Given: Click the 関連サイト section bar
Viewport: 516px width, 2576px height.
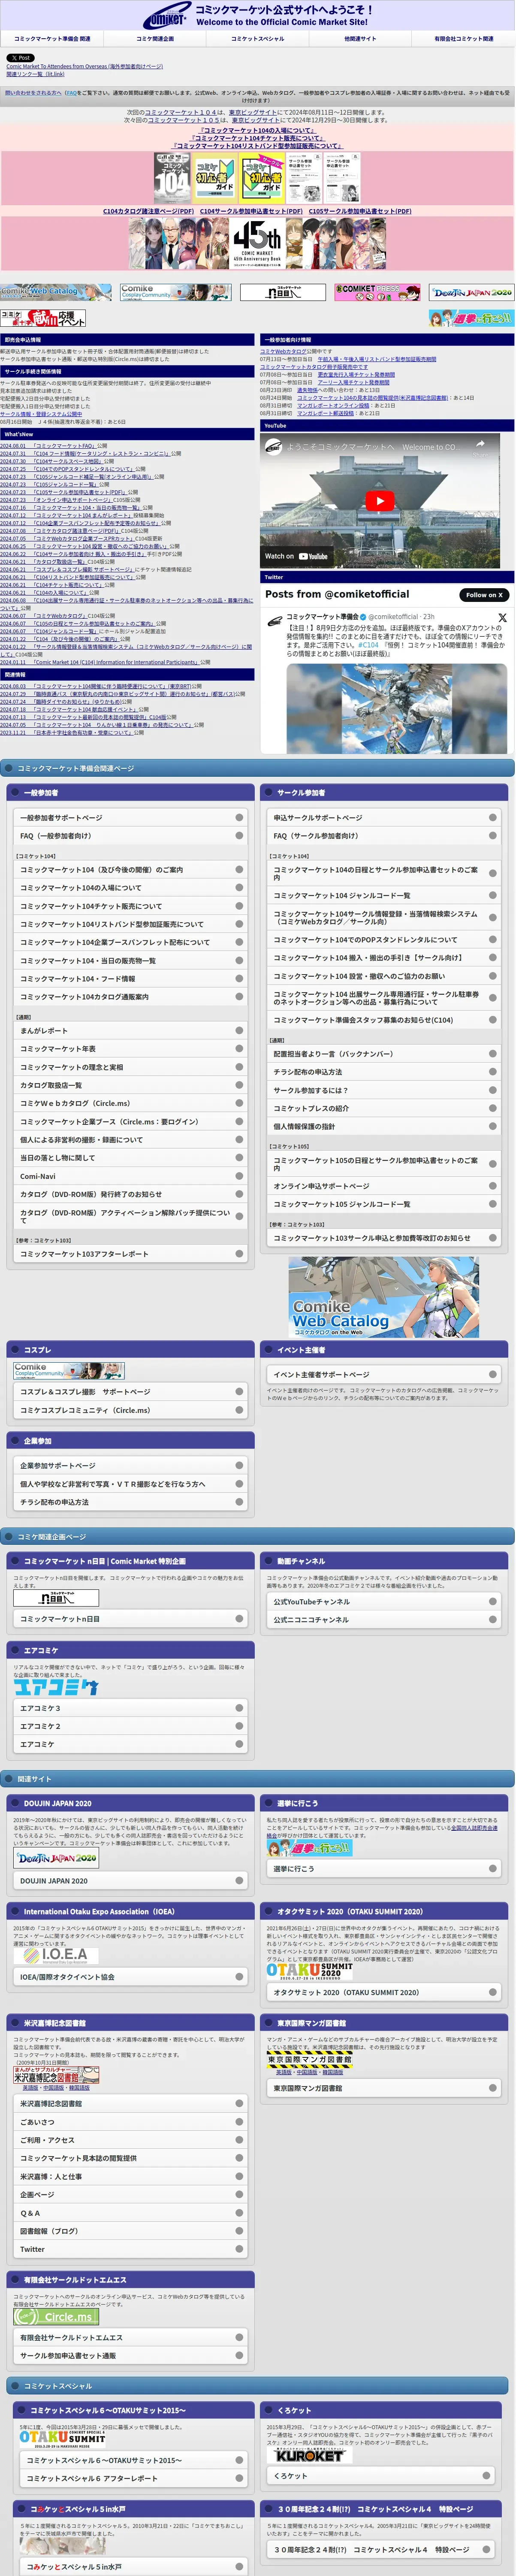Looking at the screenshot, I should click(257, 1779).
